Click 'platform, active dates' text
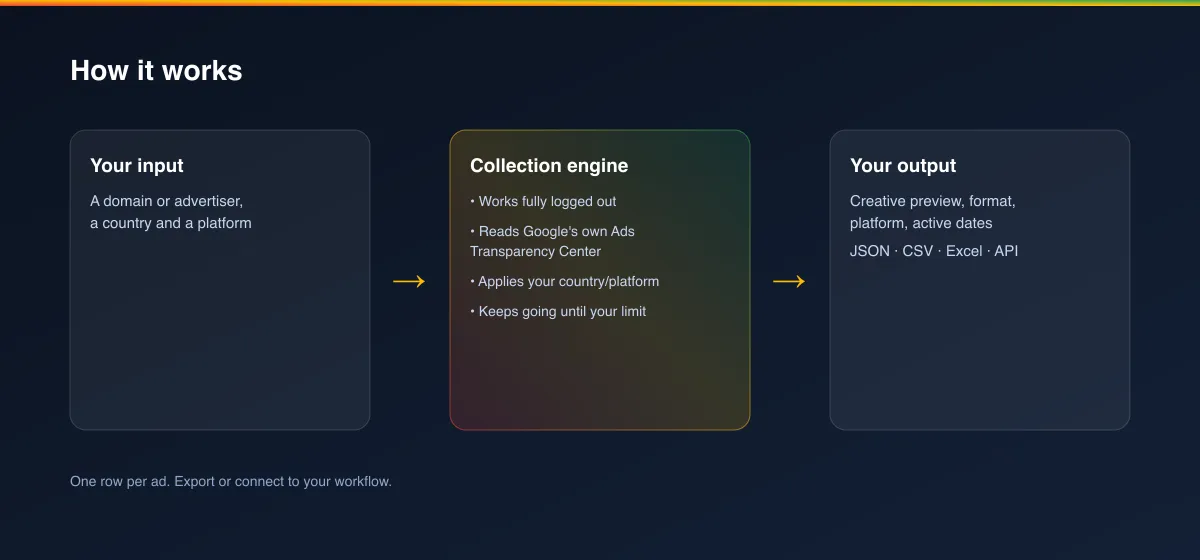The image size is (1200, 560). pos(921,223)
